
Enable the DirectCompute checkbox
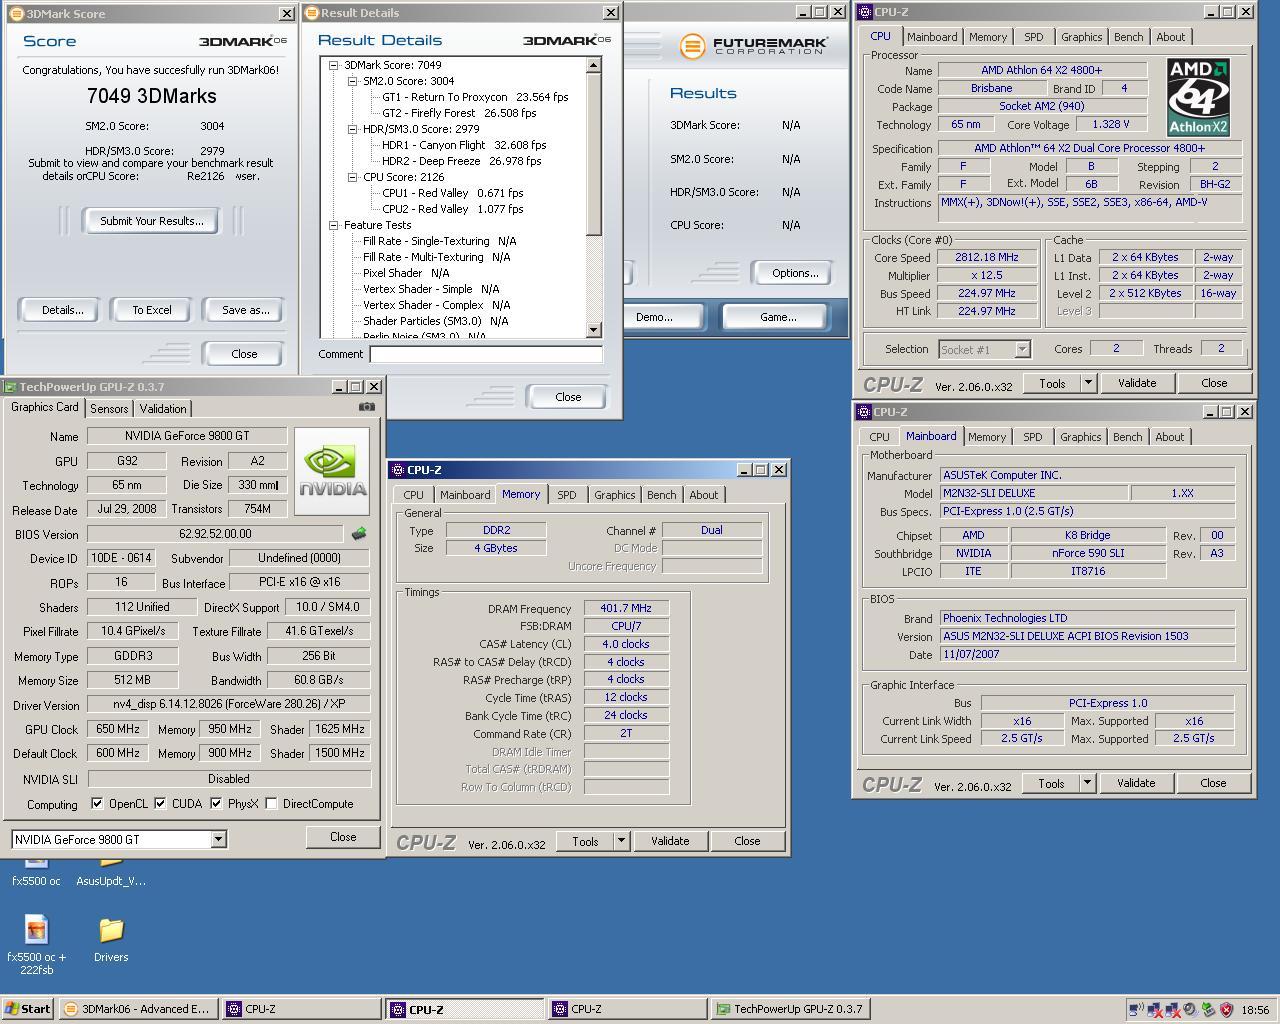coord(271,804)
